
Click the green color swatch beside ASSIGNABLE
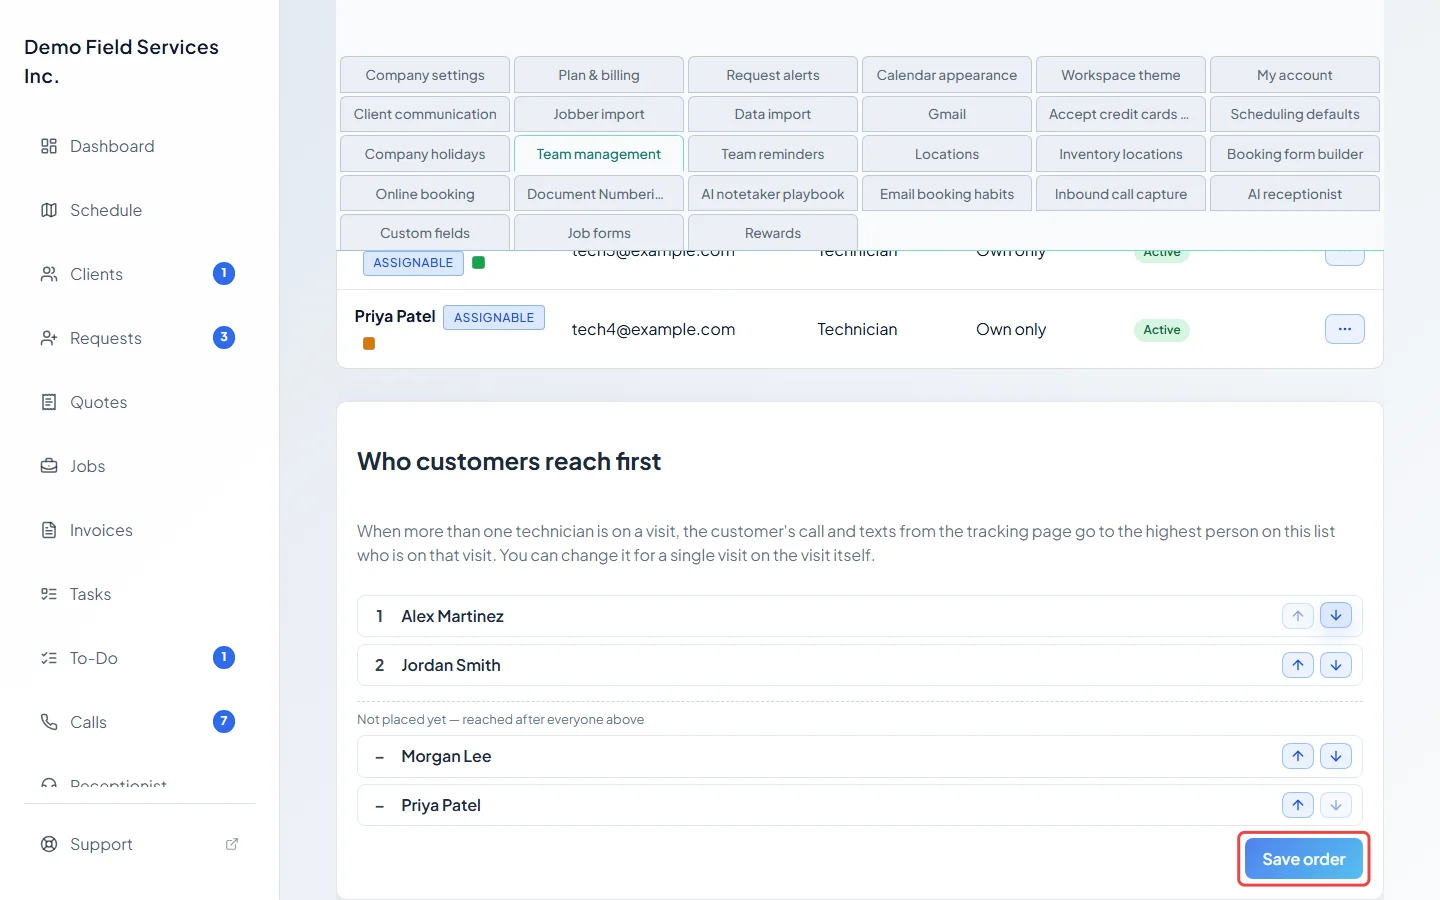point(479,263)
